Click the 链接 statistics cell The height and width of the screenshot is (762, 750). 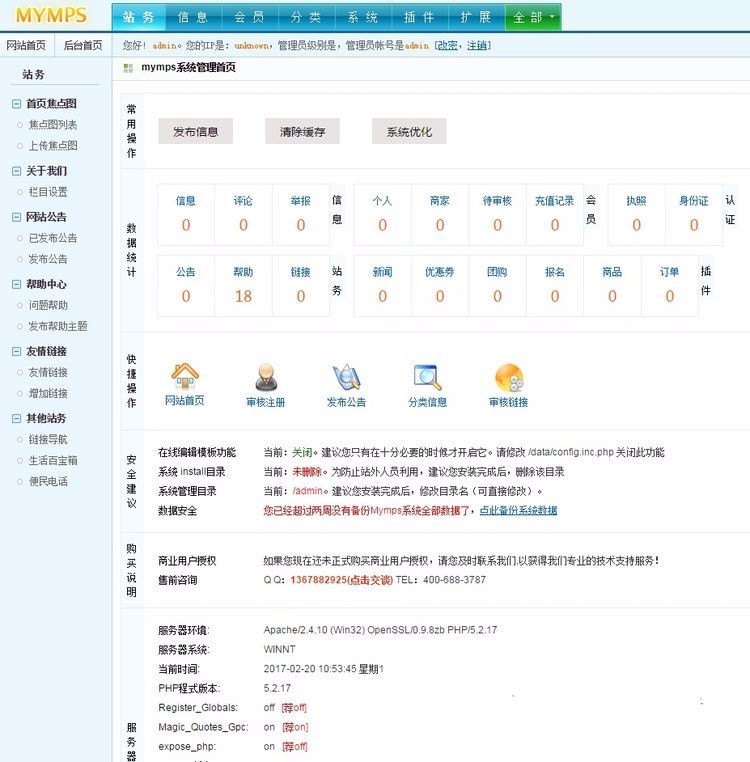[x=300, y=286]
